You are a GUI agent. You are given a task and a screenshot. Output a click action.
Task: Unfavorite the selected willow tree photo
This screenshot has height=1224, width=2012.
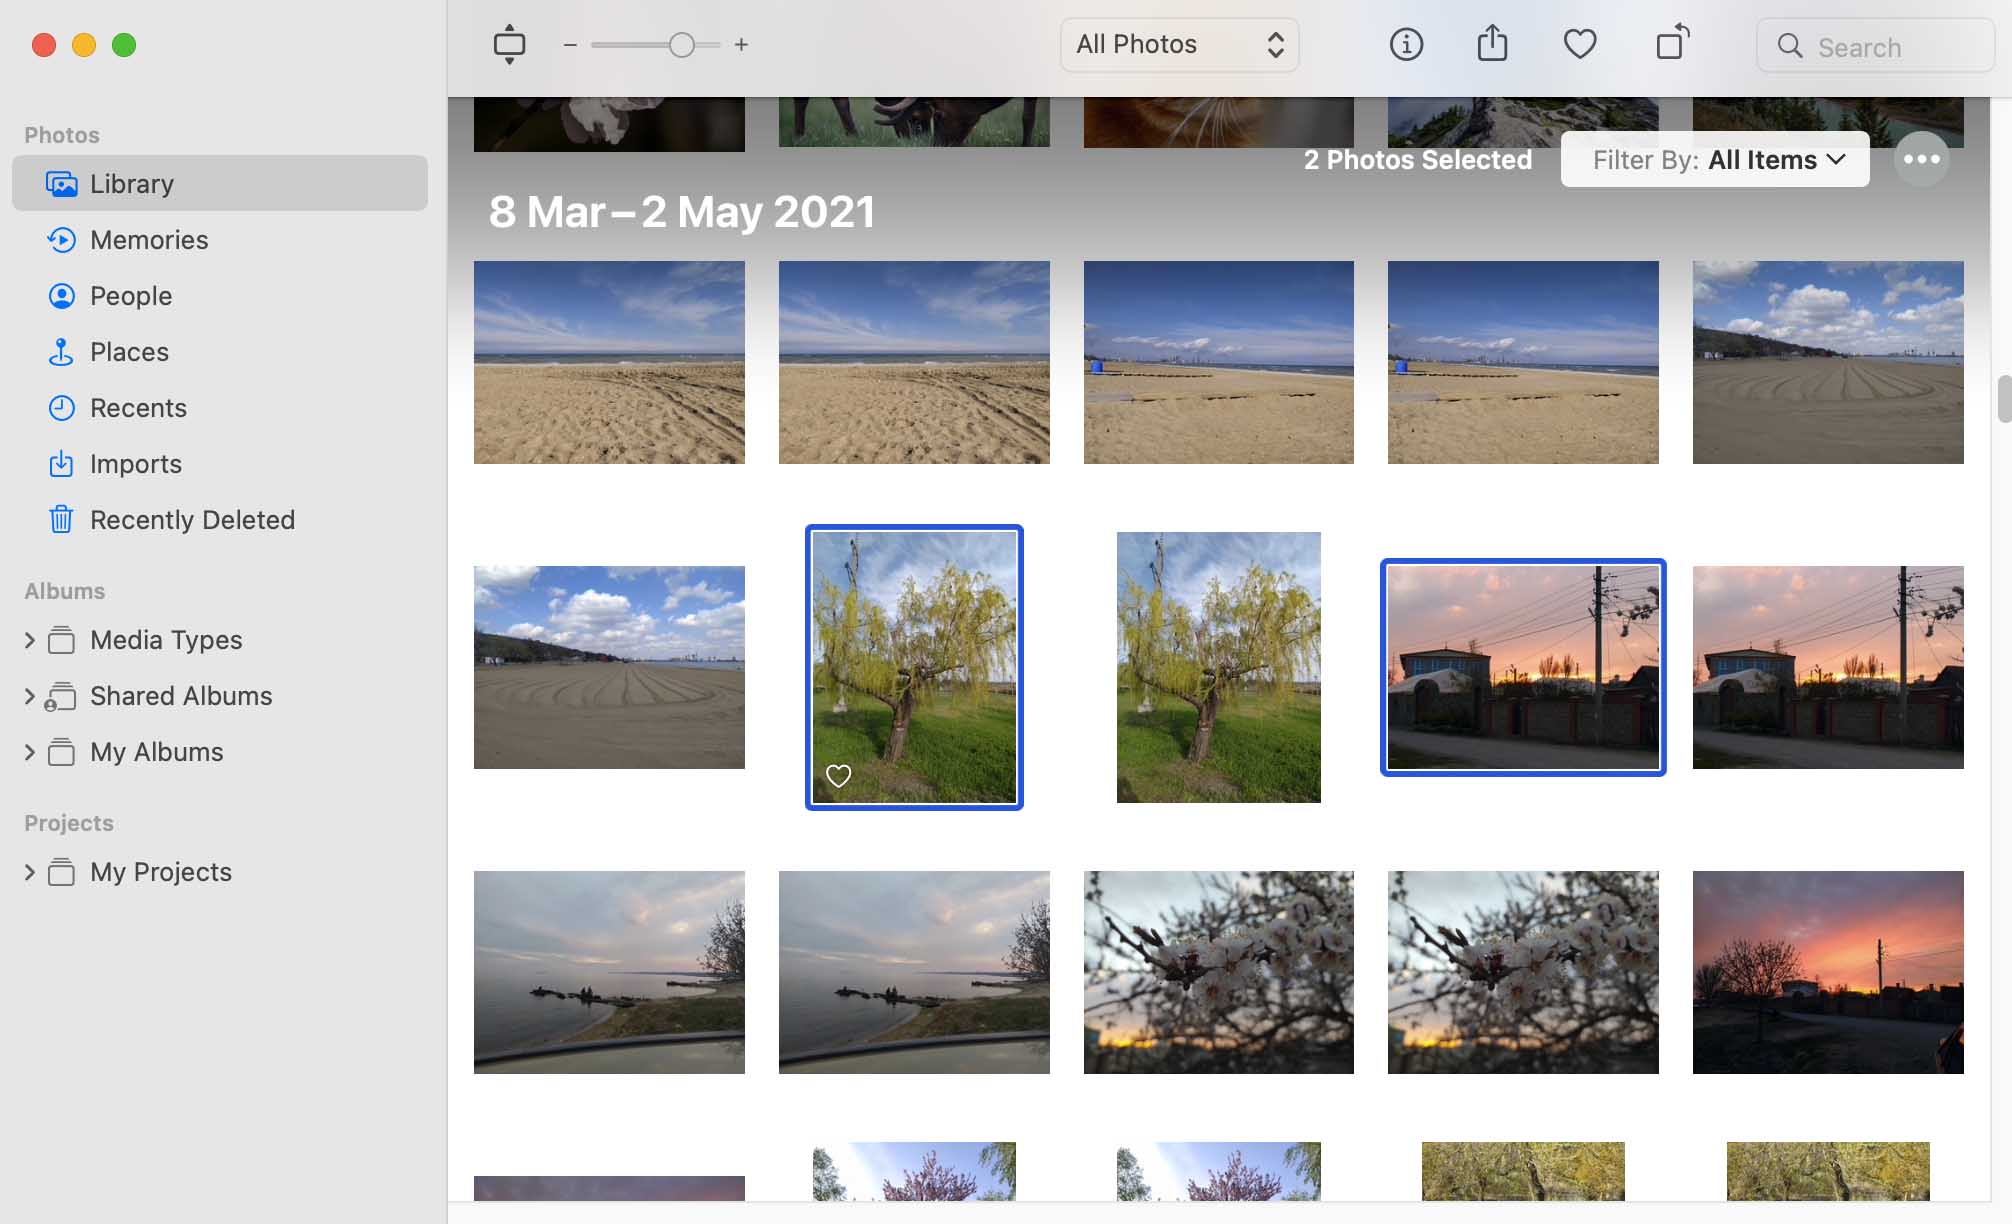point(838,775)
